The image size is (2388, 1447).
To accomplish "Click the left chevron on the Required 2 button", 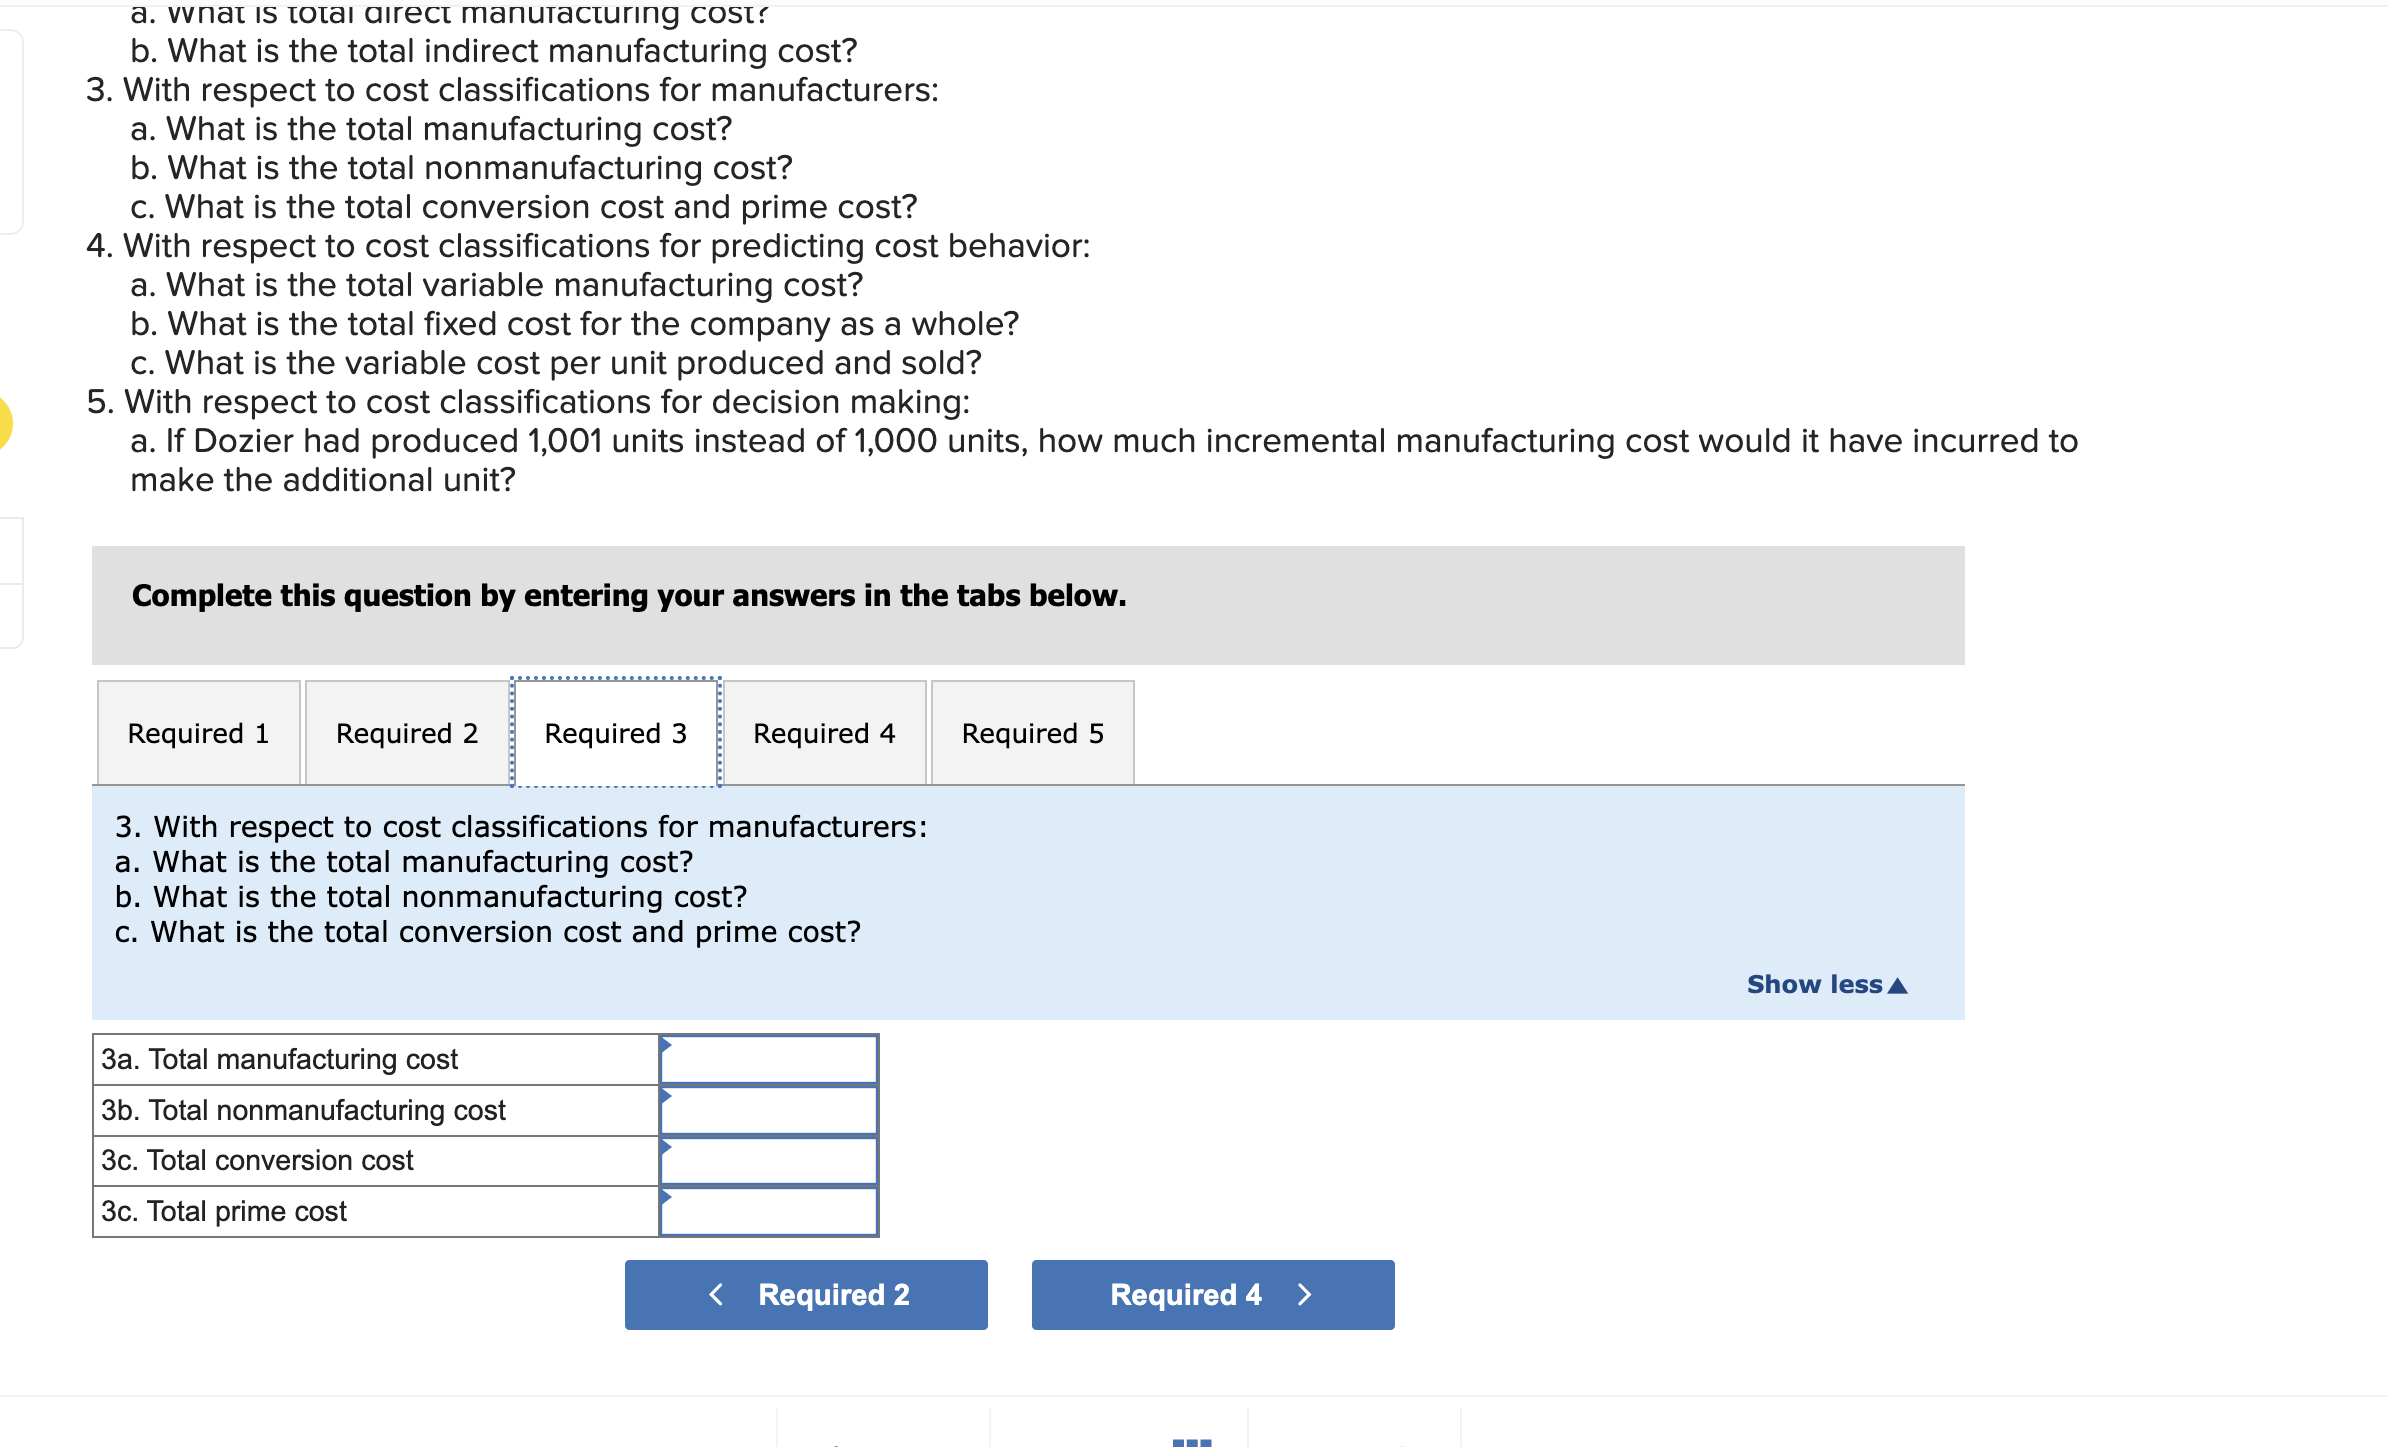I will tap(716, 1295).
